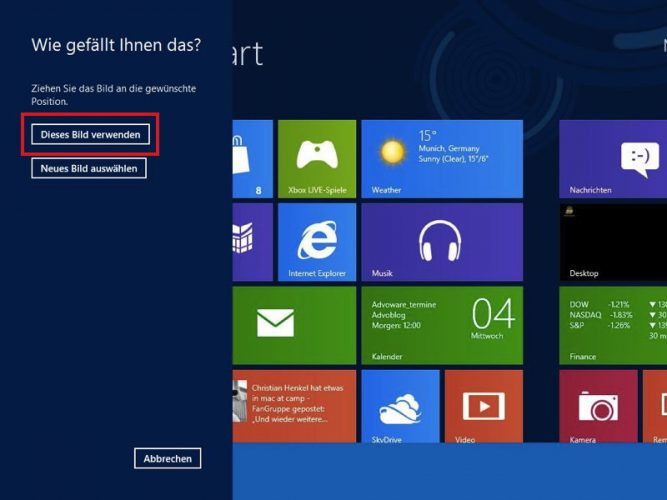Open the Kalender tile showing 04
Image resolution: width=667 pixels, height=500 pixels.
tap(442, 325)
